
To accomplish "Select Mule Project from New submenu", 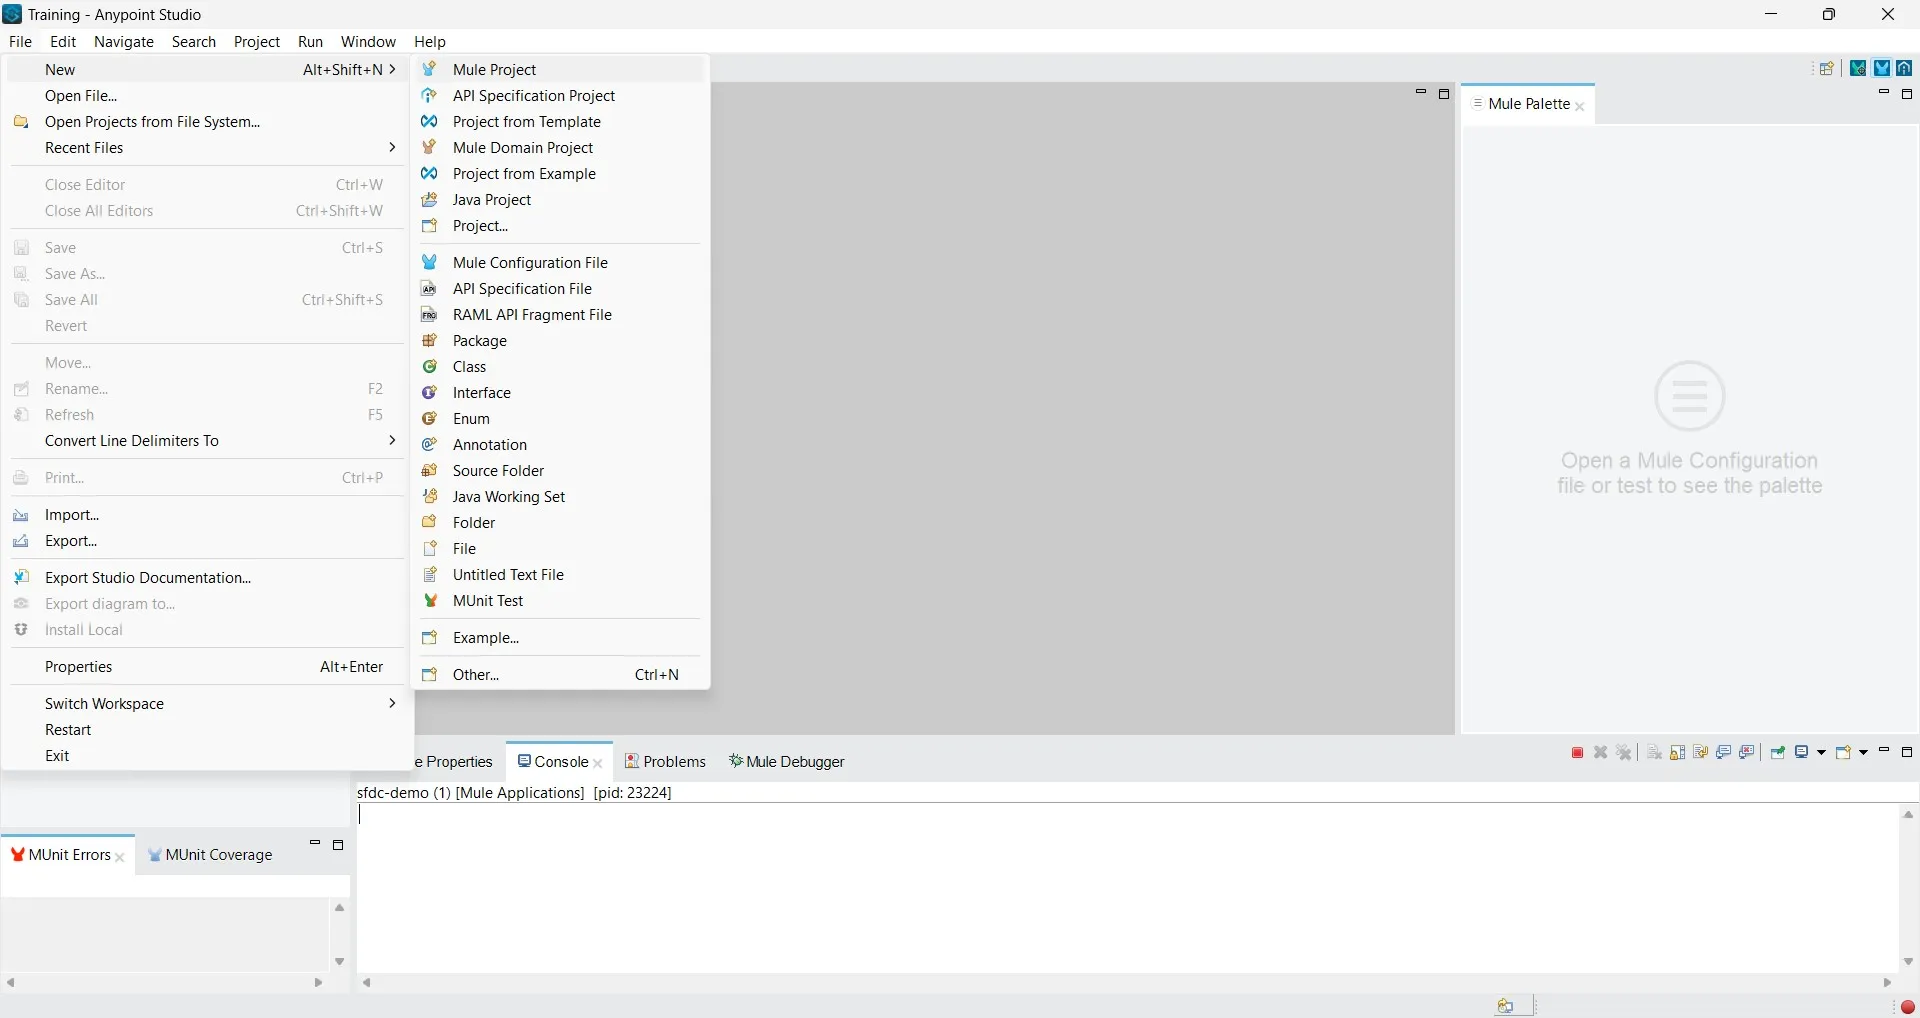I will point(561,69).
